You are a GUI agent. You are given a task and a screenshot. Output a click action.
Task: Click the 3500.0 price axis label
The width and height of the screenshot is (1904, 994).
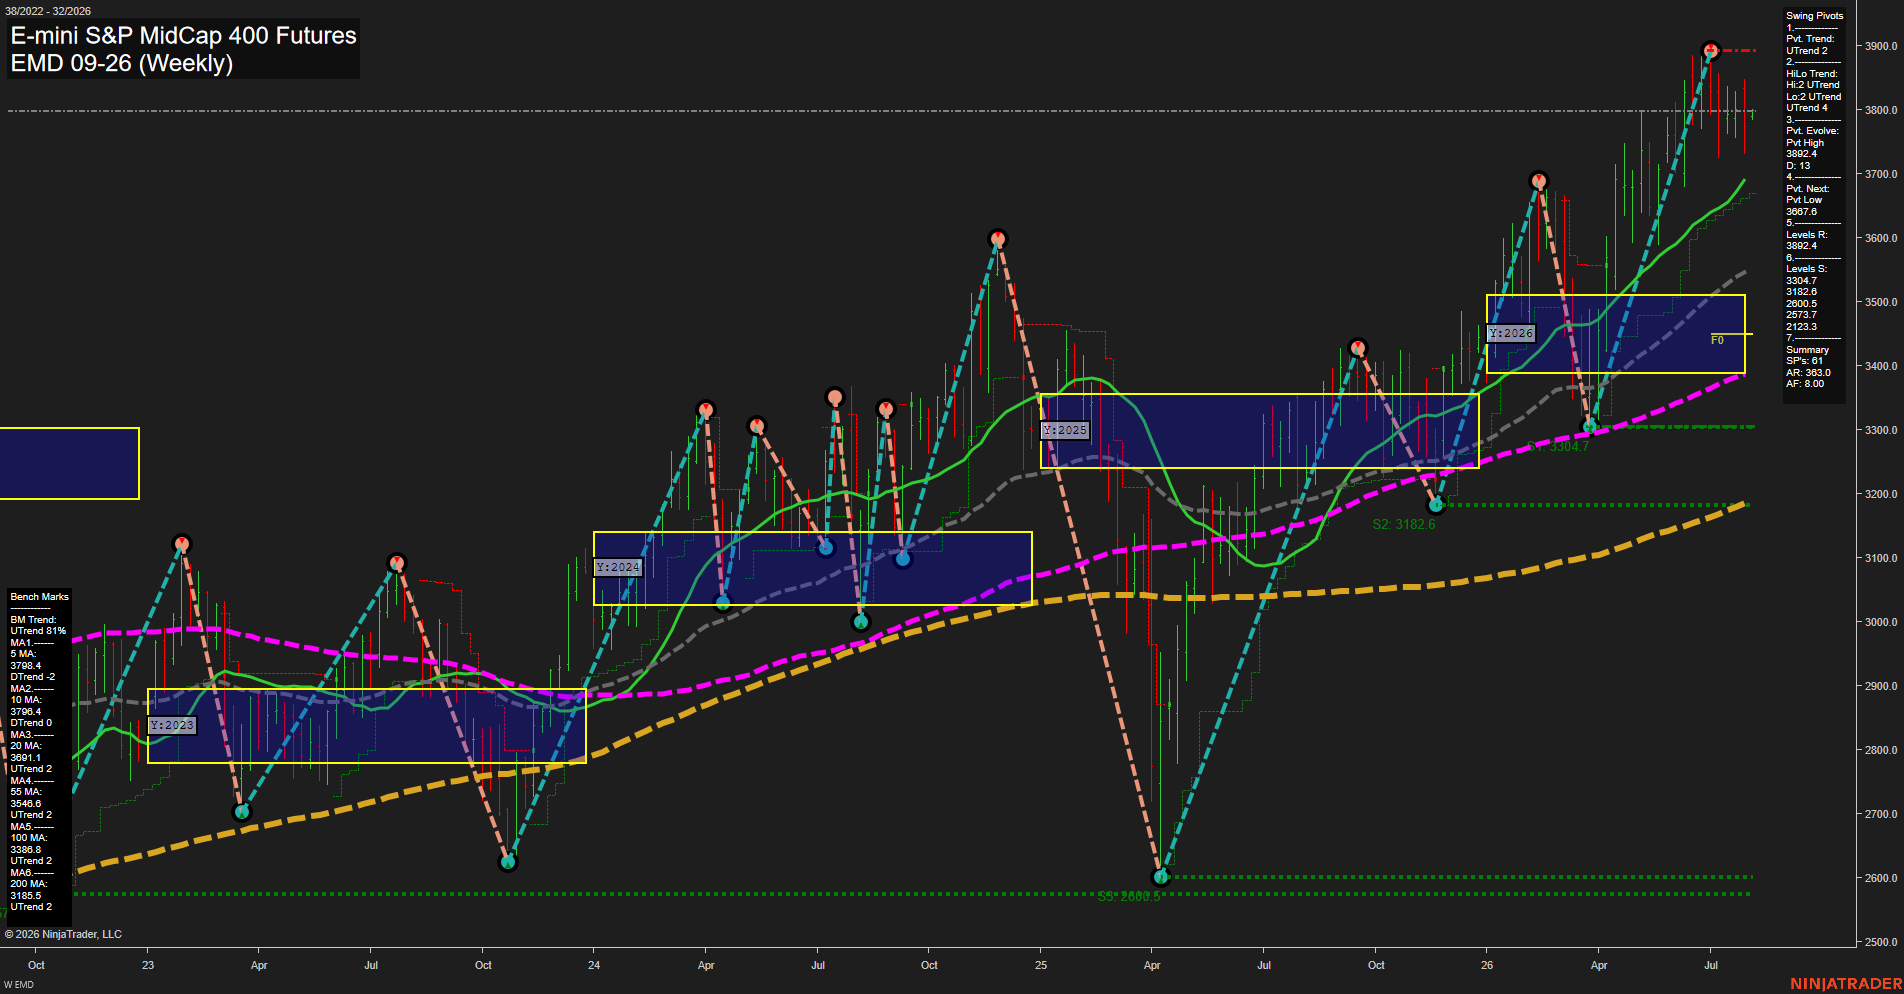click(1881, 302)
